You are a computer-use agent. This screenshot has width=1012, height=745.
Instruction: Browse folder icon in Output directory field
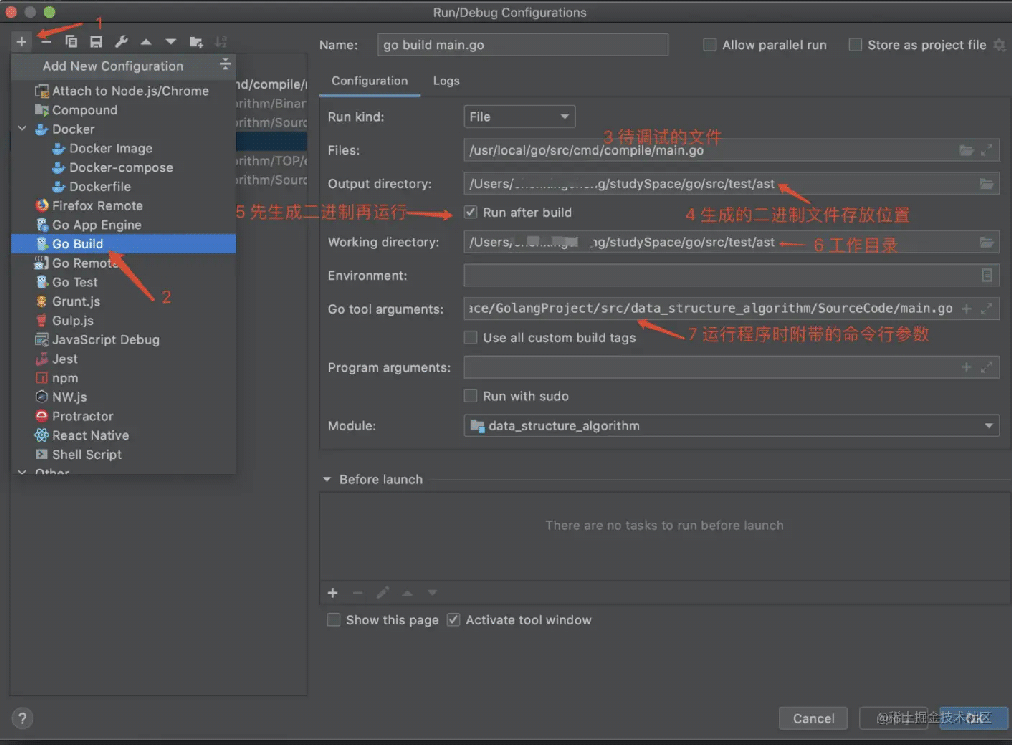pos(986,184)
